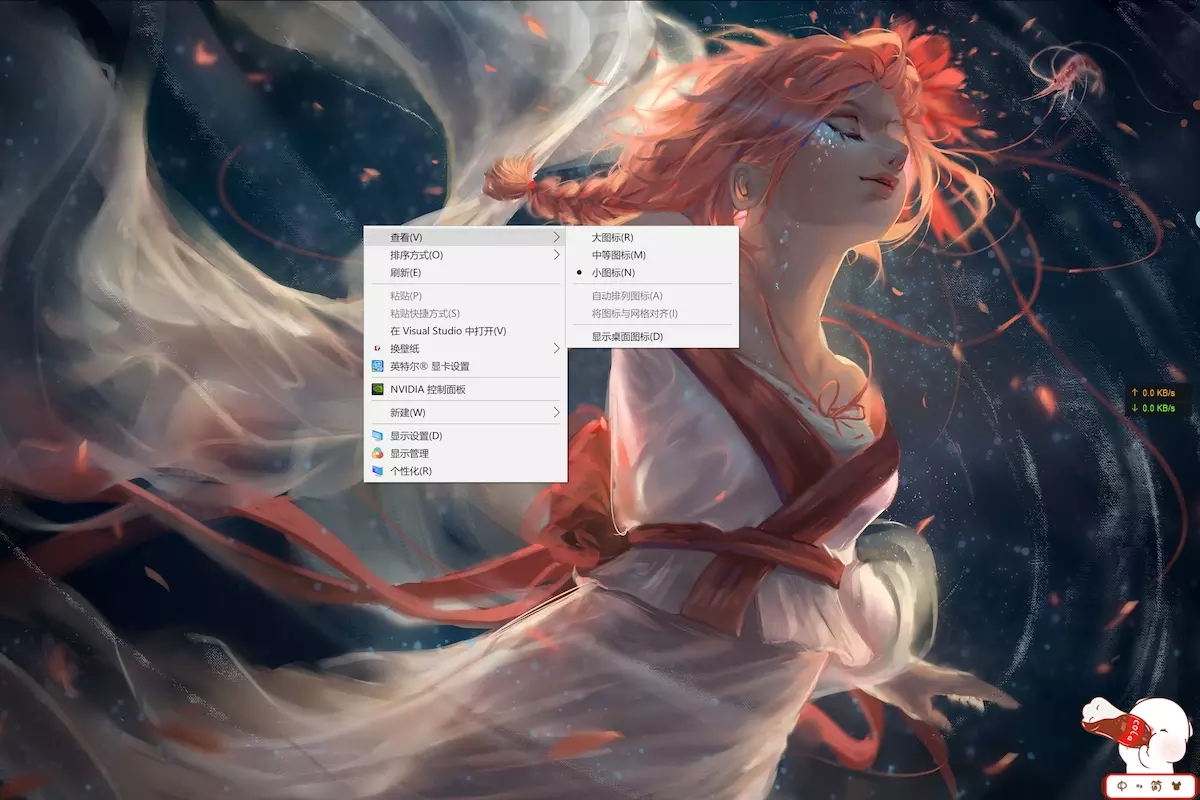Toggle 显示桌面图标(D) show desktop icons
The image size is (1200, 800).
652,337
